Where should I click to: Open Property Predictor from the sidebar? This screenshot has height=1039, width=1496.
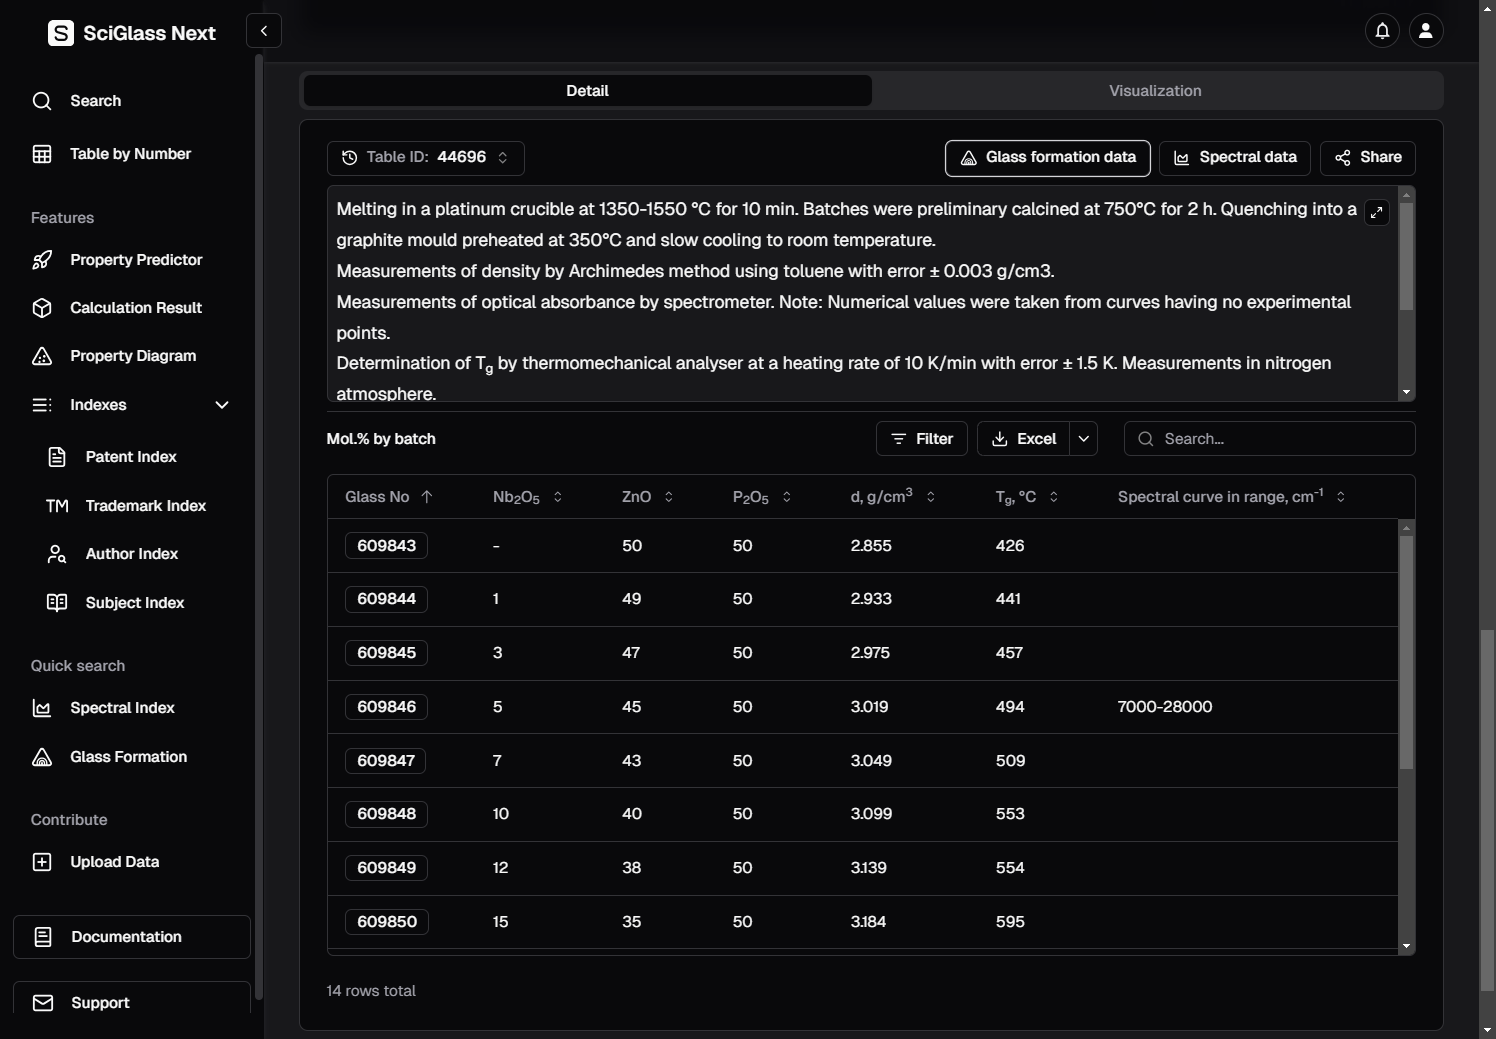tap(135, 260)
